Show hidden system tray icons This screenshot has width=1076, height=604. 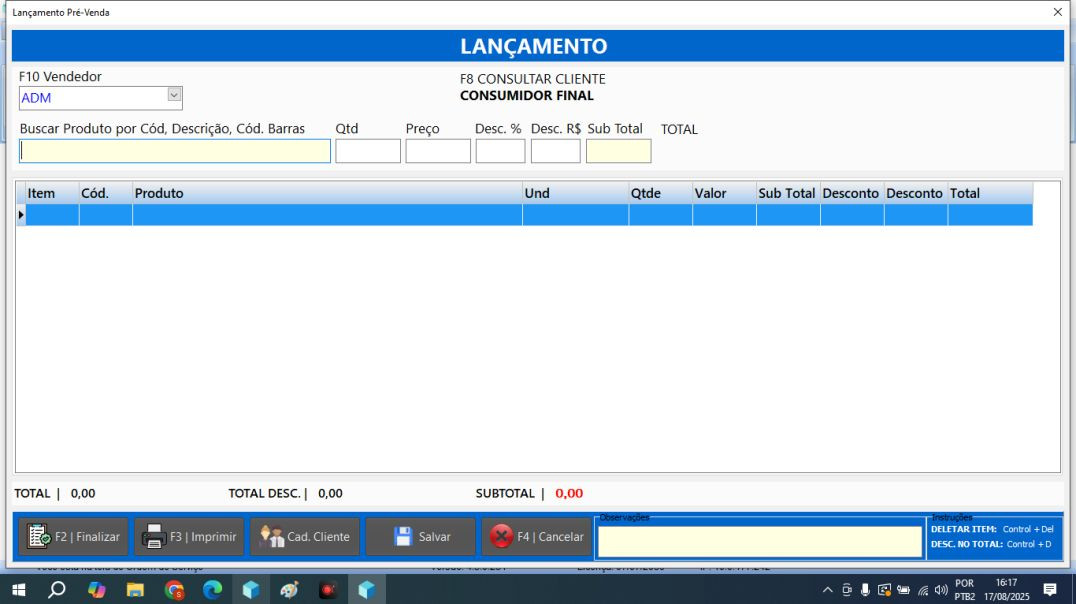[827, 590]
